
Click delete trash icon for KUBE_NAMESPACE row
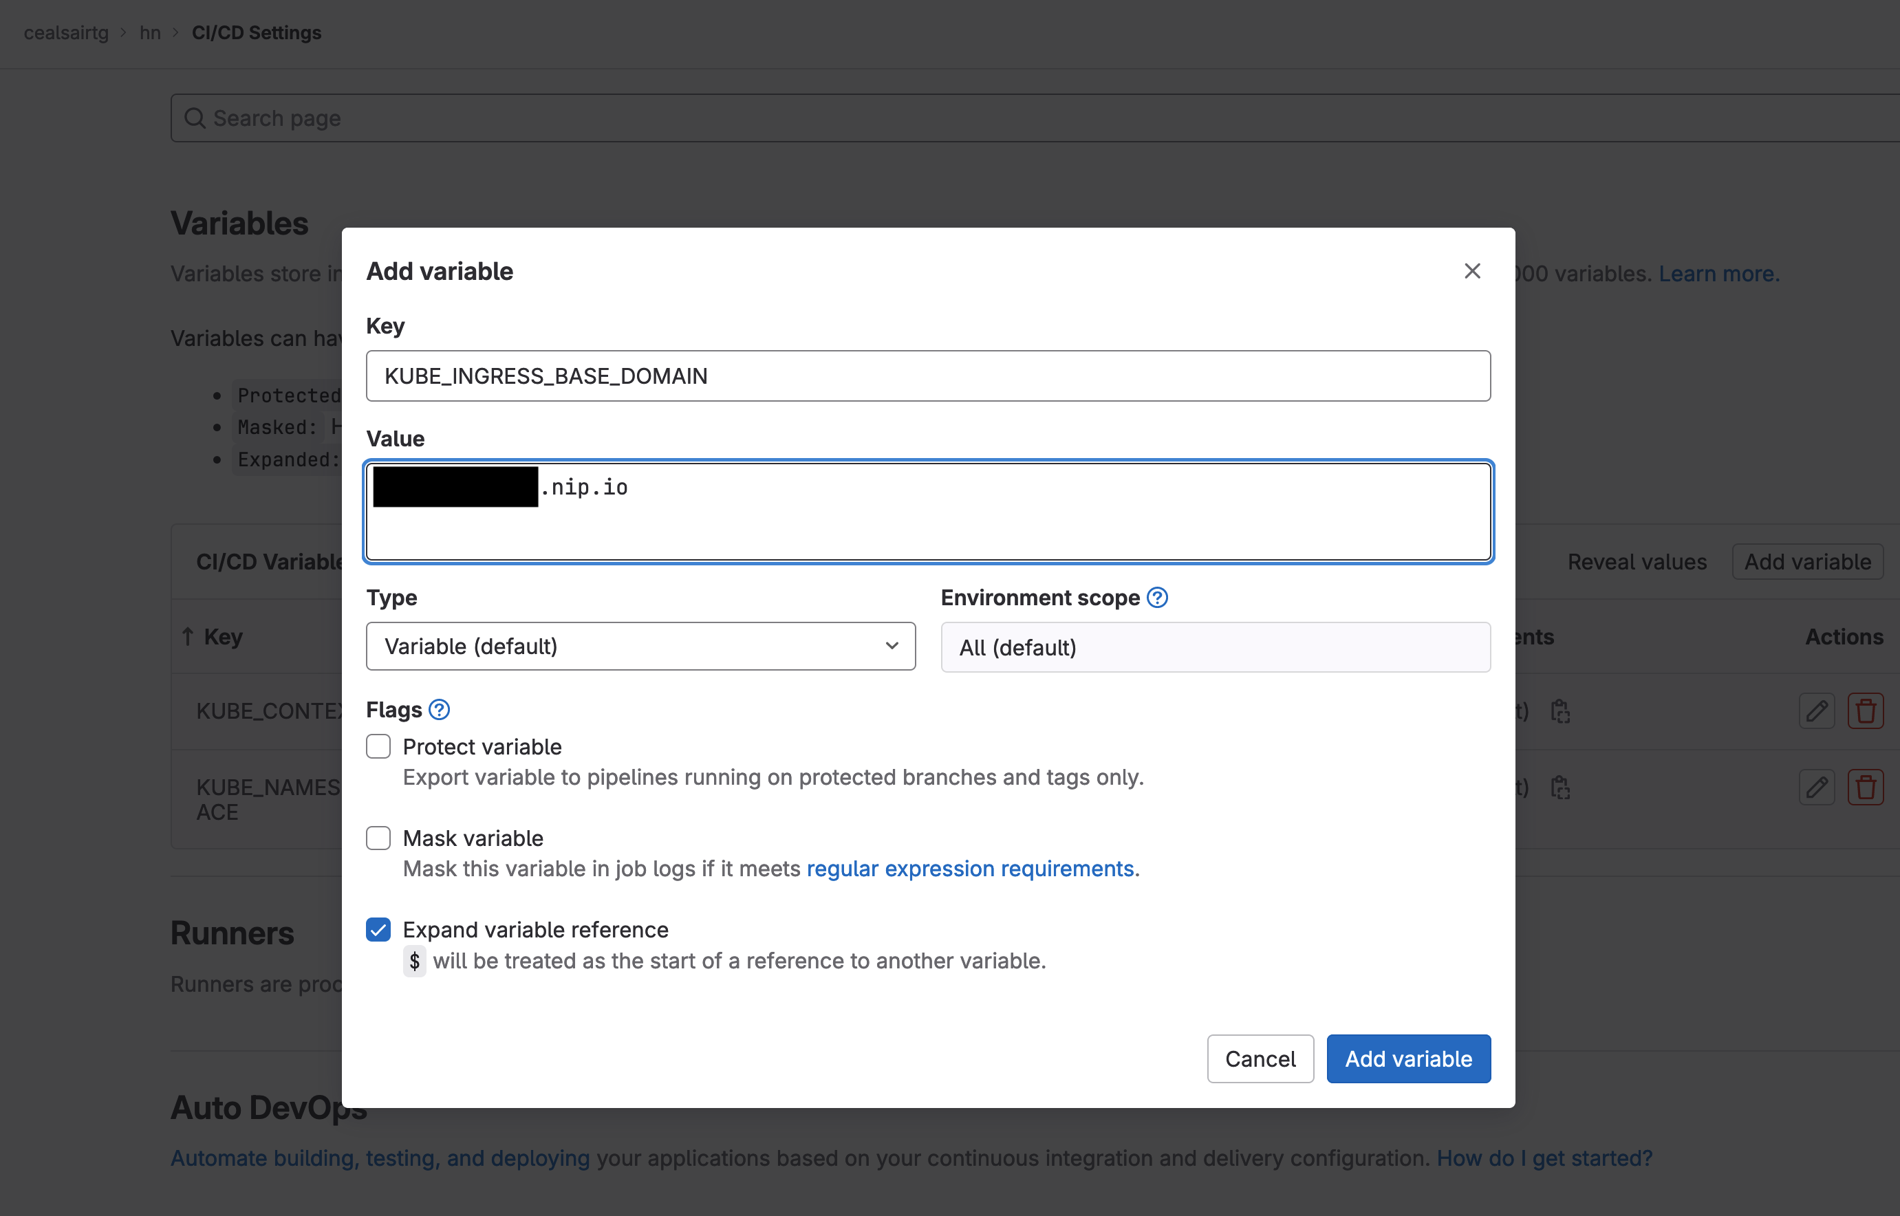[1865, 788]
